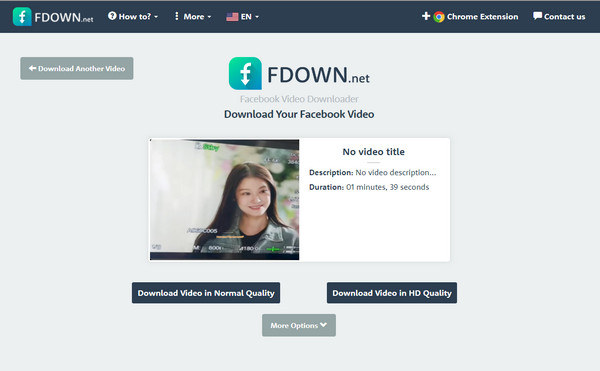Screen dimensions: 600x371
Task: Click the question mark icon beside How to
Action: (x=112, y=16)
